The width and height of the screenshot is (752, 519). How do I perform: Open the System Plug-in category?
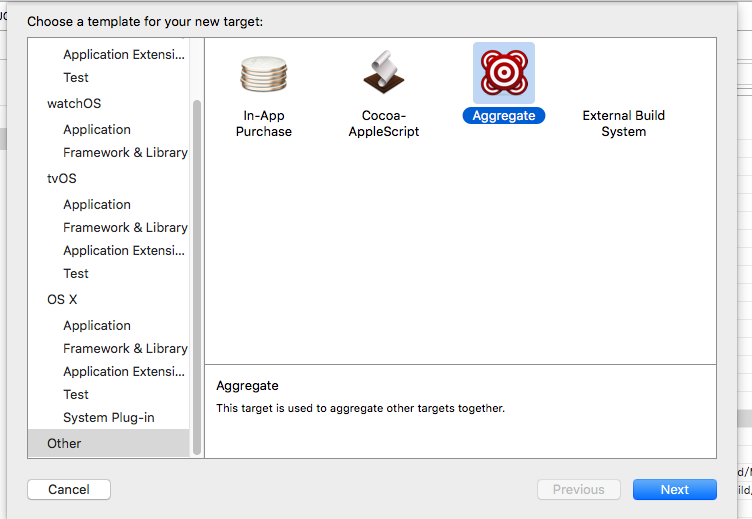[109, 417]
